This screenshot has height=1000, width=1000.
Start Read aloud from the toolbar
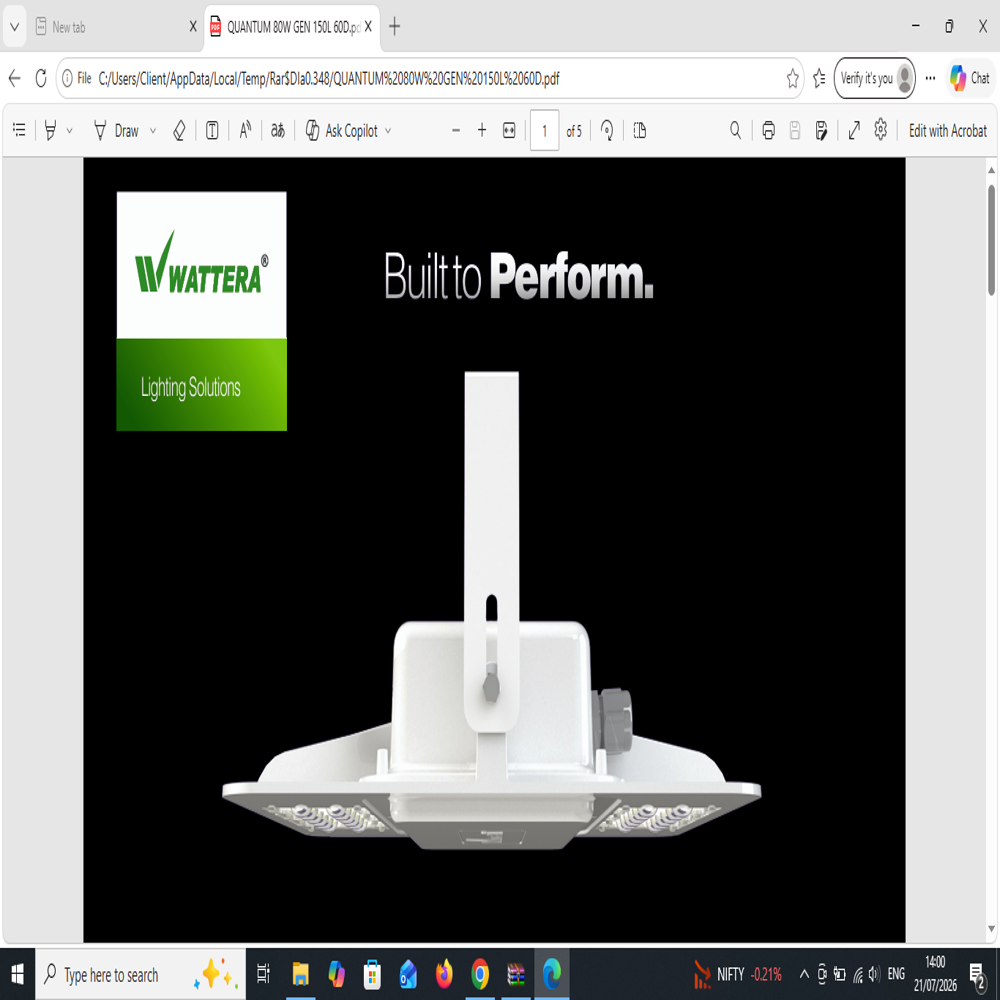[x=246, y=131]
